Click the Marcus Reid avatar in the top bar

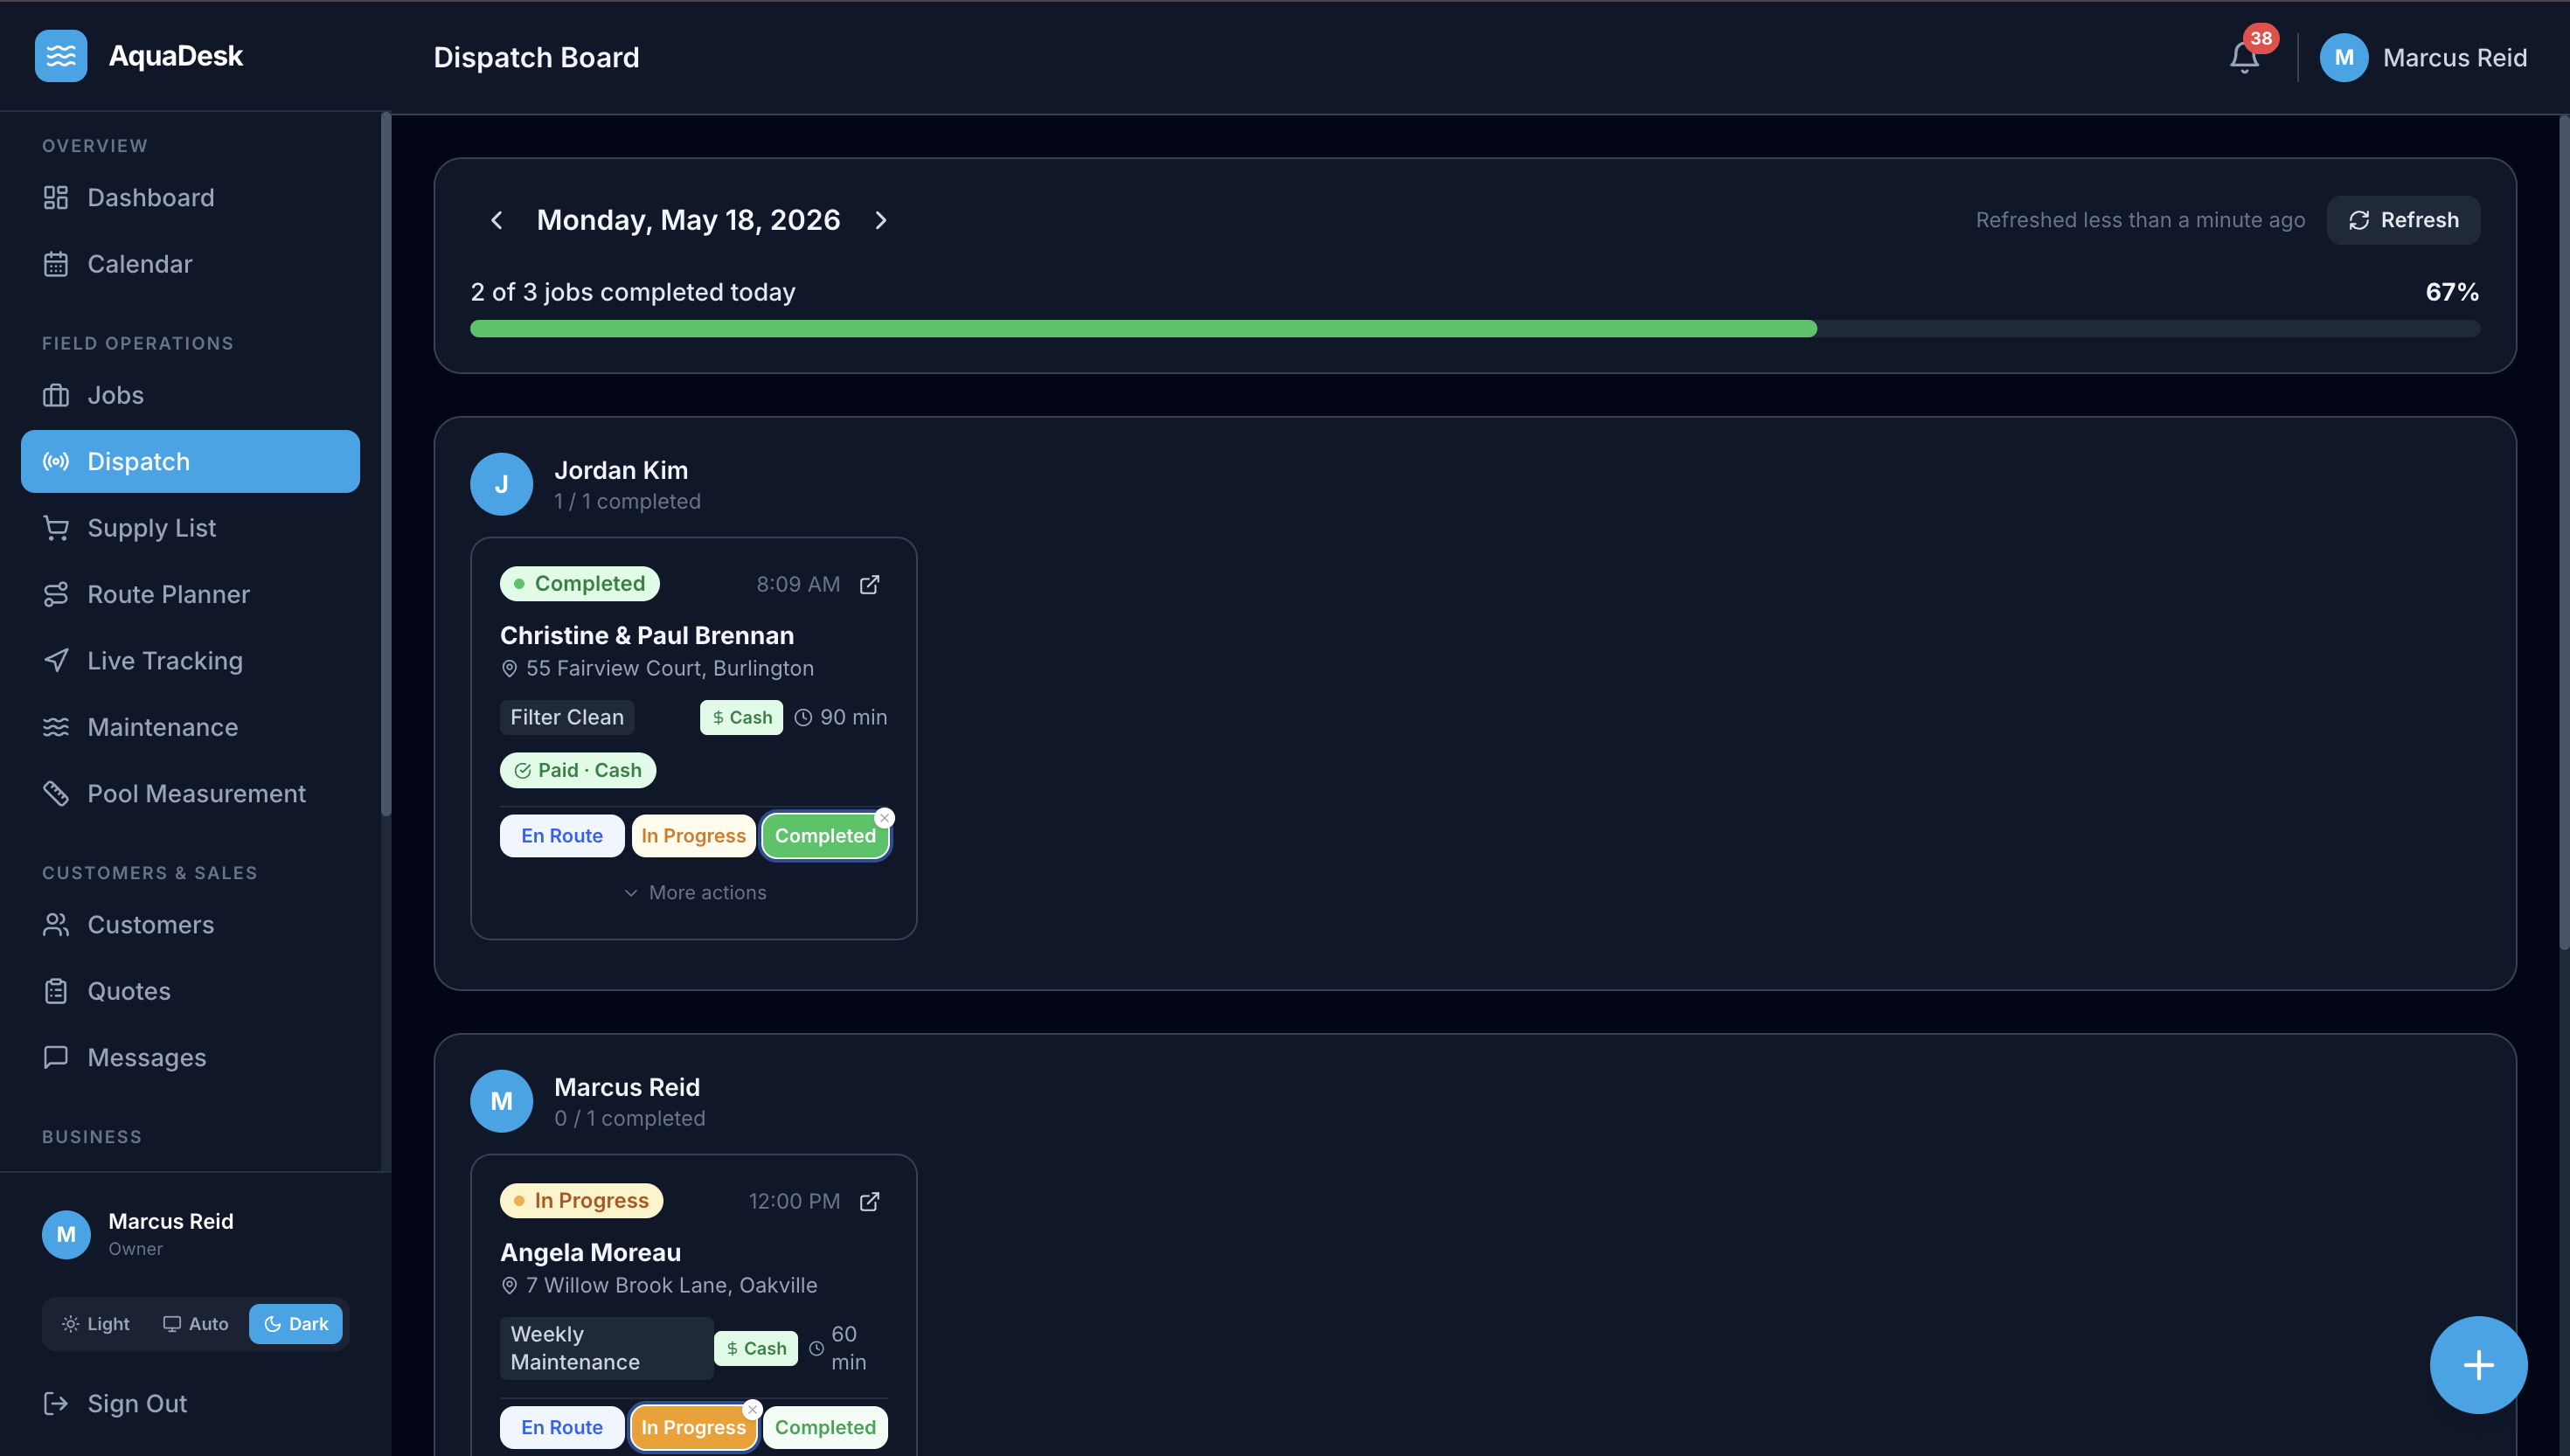(x=2343, y=57)
